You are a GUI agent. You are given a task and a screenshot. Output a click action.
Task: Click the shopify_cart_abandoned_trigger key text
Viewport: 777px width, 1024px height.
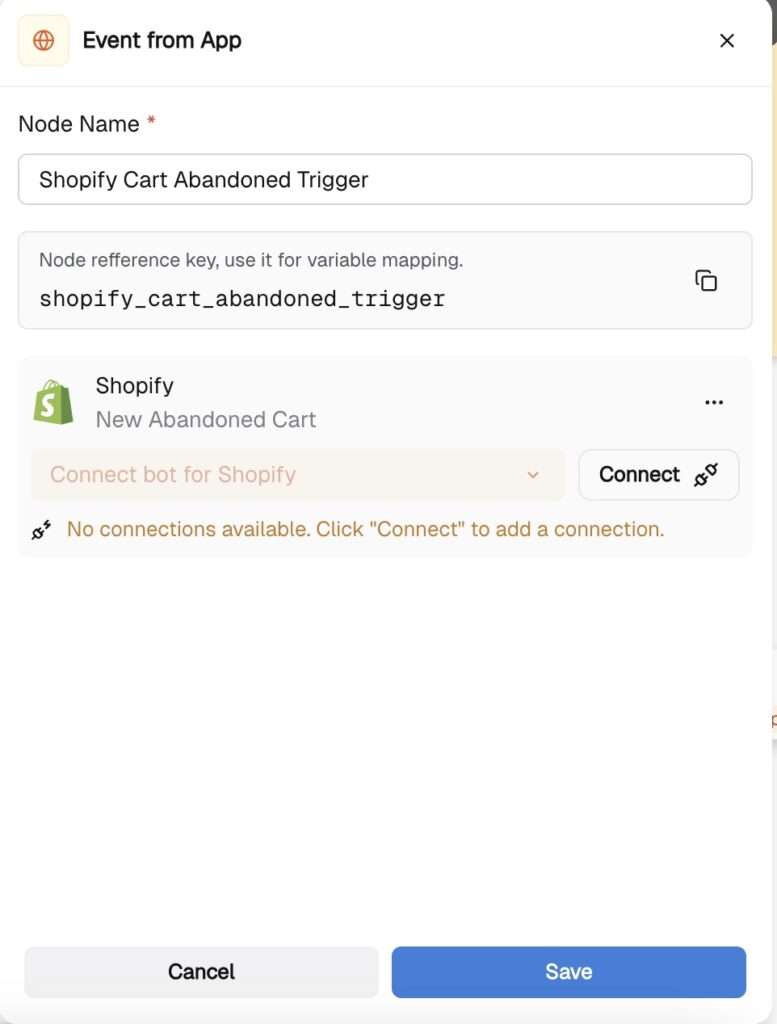[x=242, y=298]
